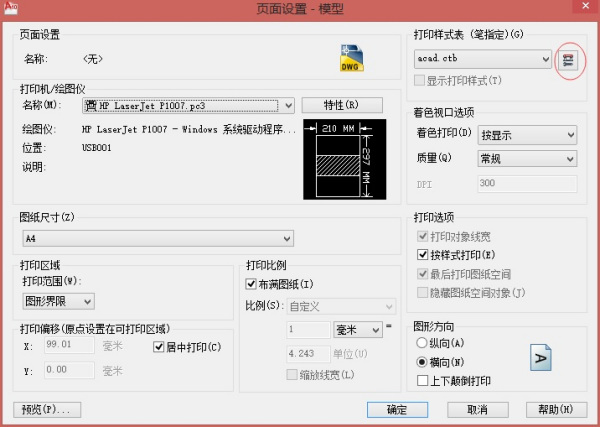Enable 上下颠倒打印 upside-down option
Screen dimensions: 600x427
422,381
